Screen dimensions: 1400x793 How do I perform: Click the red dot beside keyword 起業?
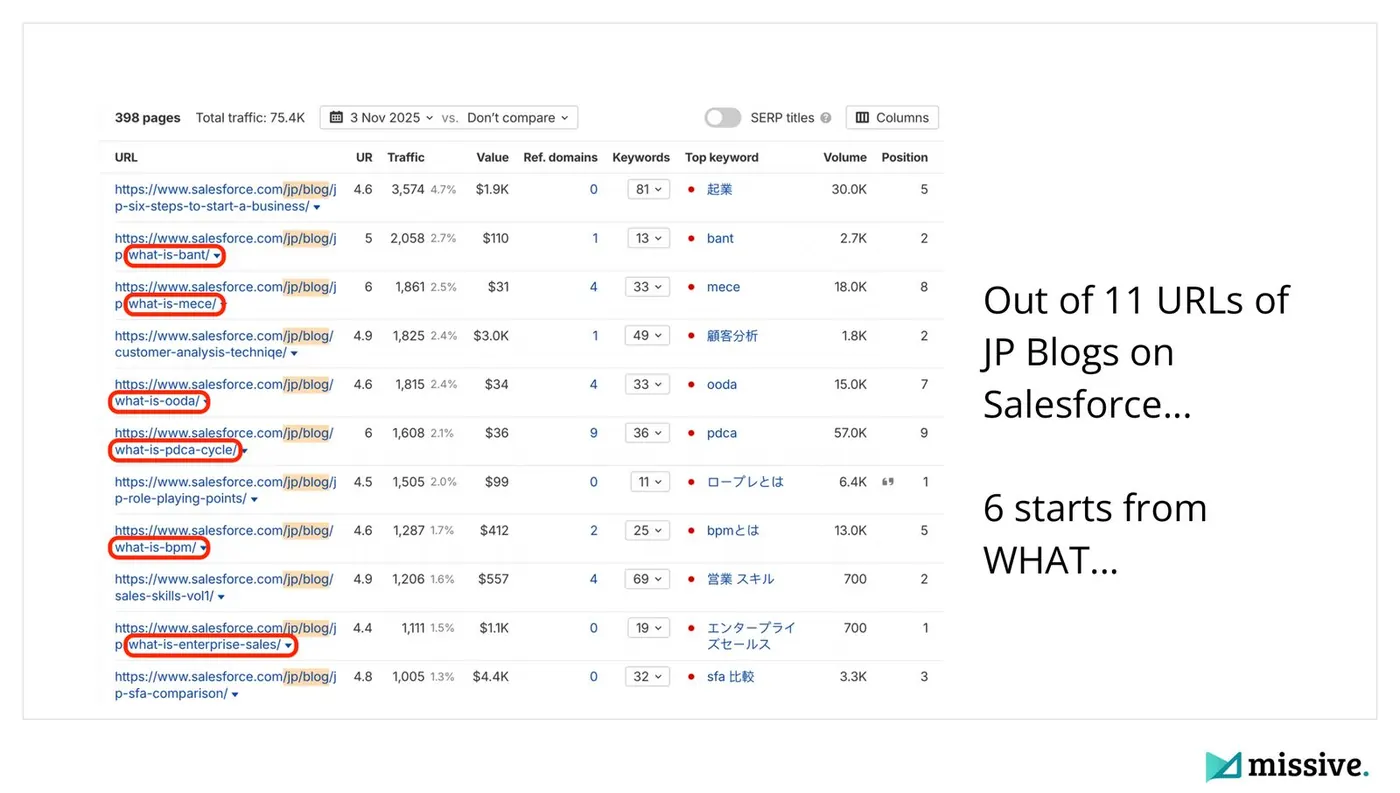(691, 189)
